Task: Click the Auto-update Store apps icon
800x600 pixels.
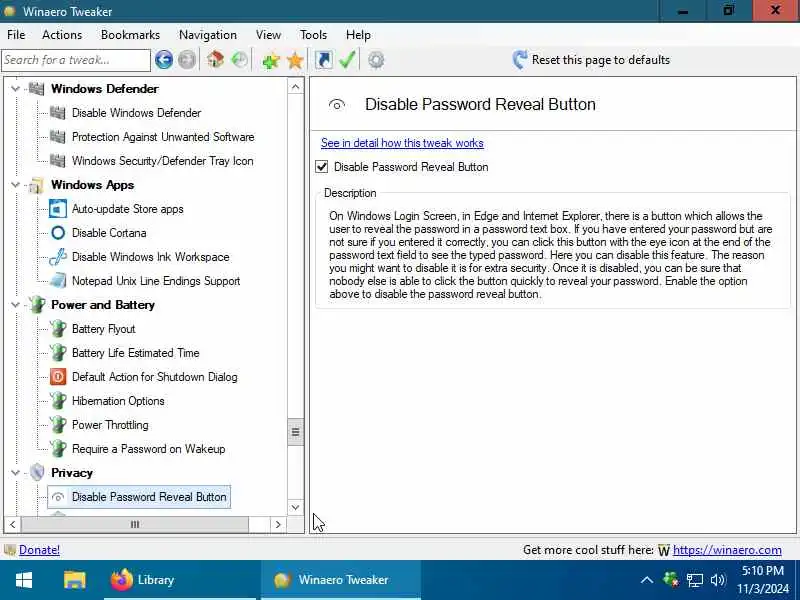Action: [58, 209]
